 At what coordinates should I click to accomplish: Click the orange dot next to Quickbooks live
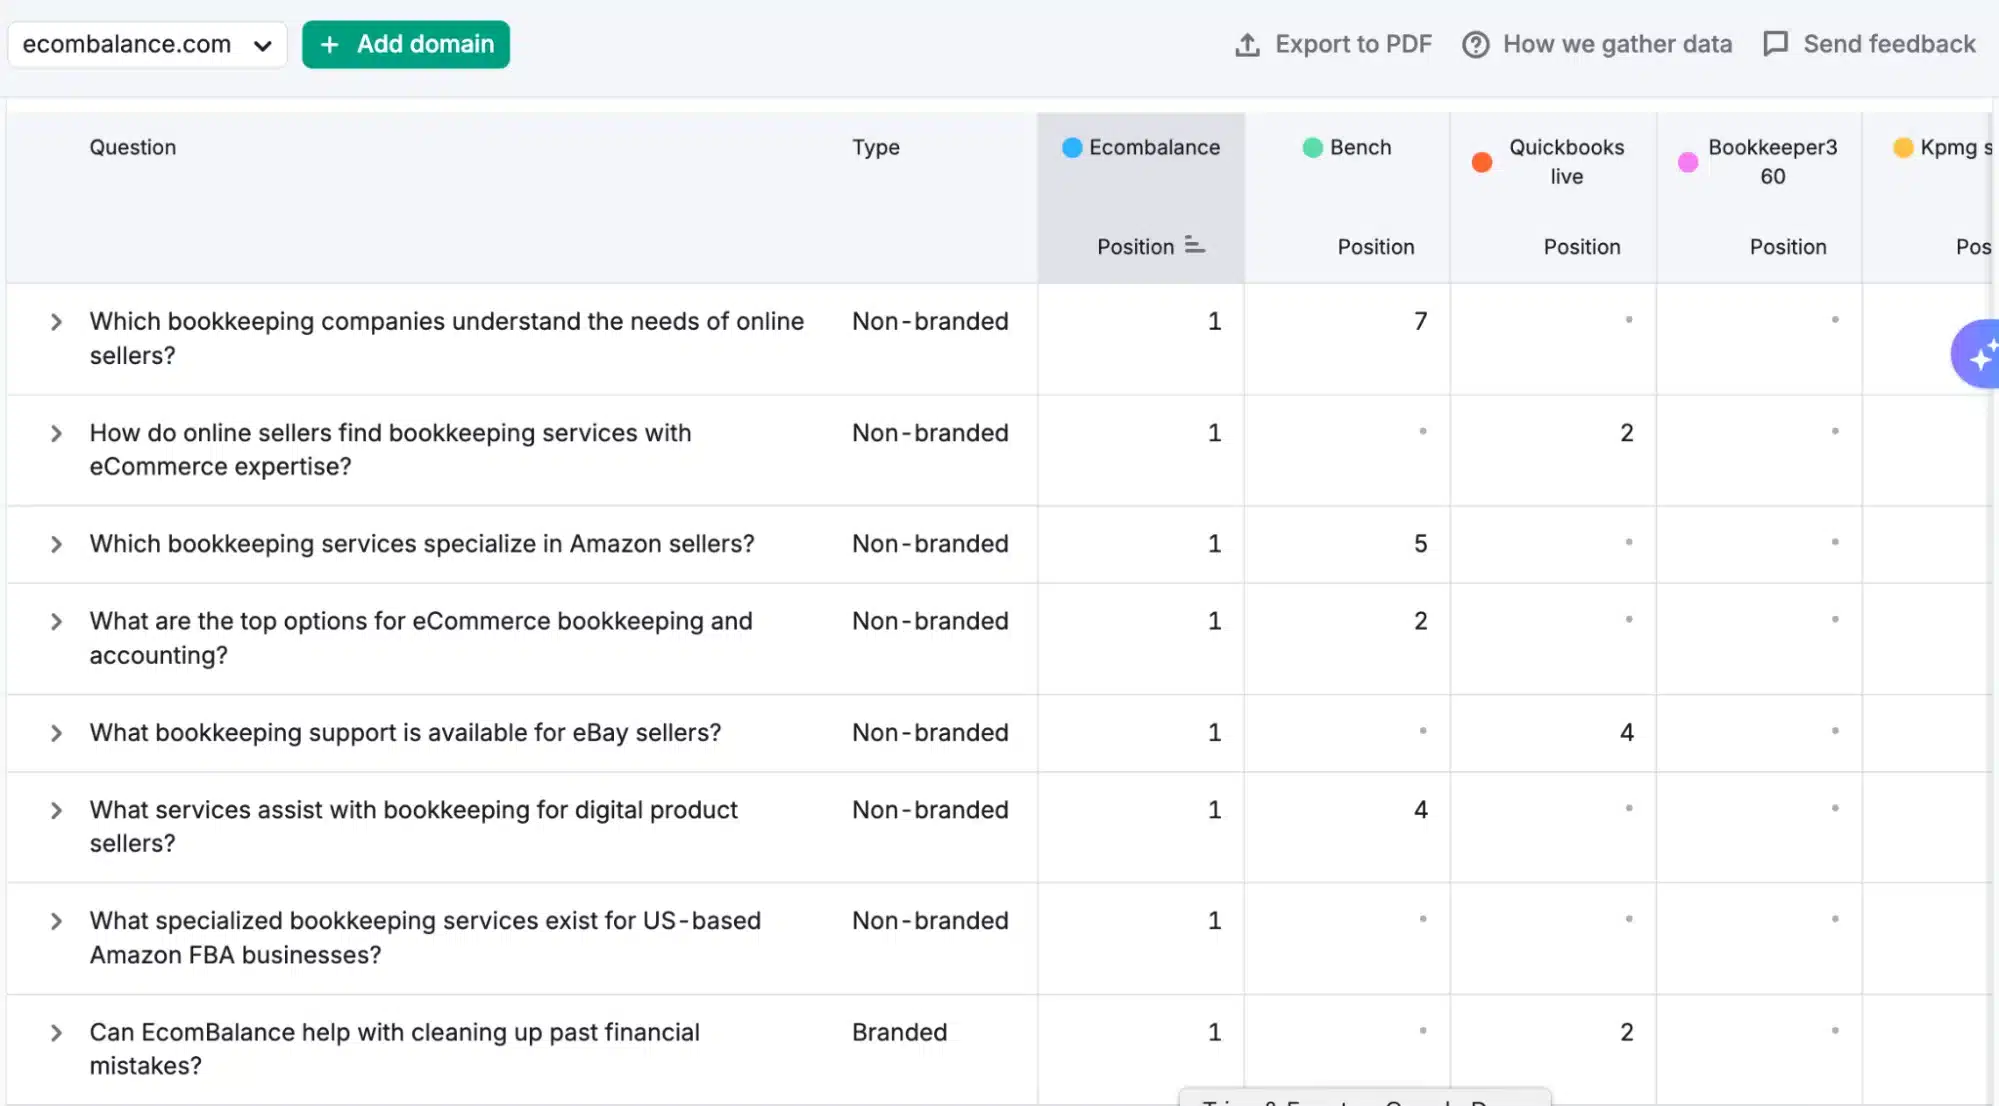pos(1482,161)
